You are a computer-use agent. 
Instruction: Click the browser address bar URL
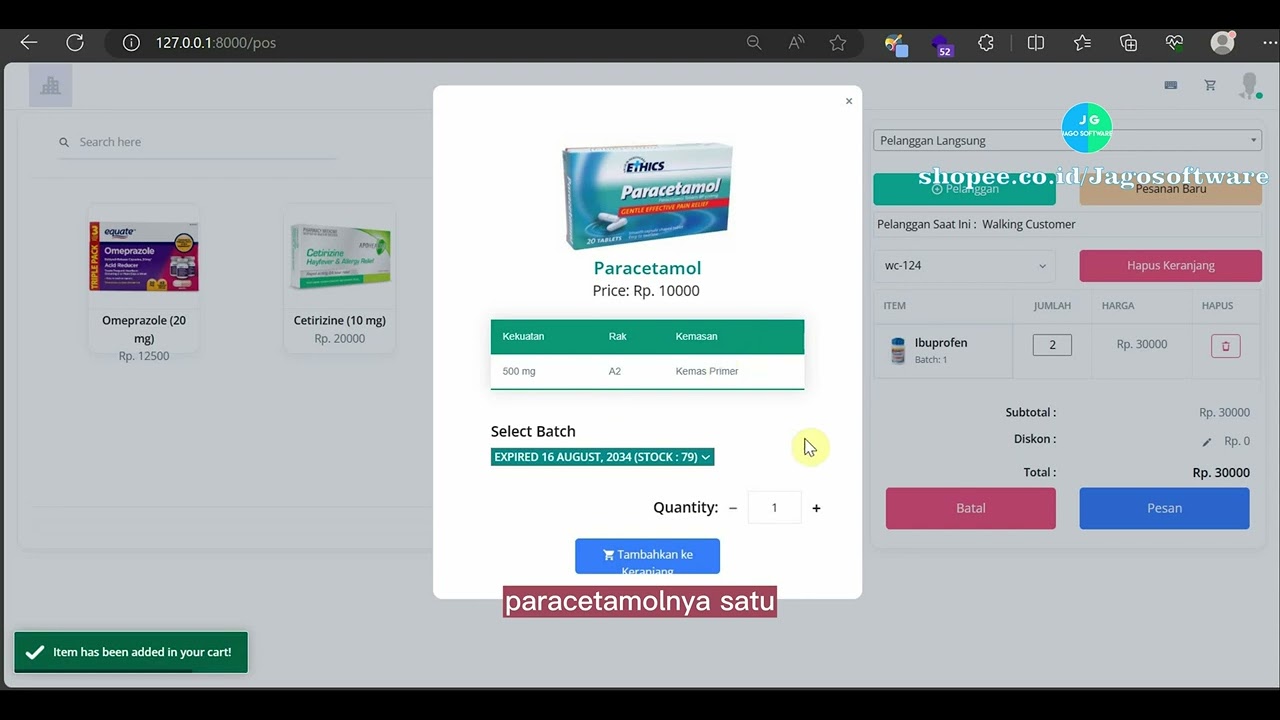215,42
